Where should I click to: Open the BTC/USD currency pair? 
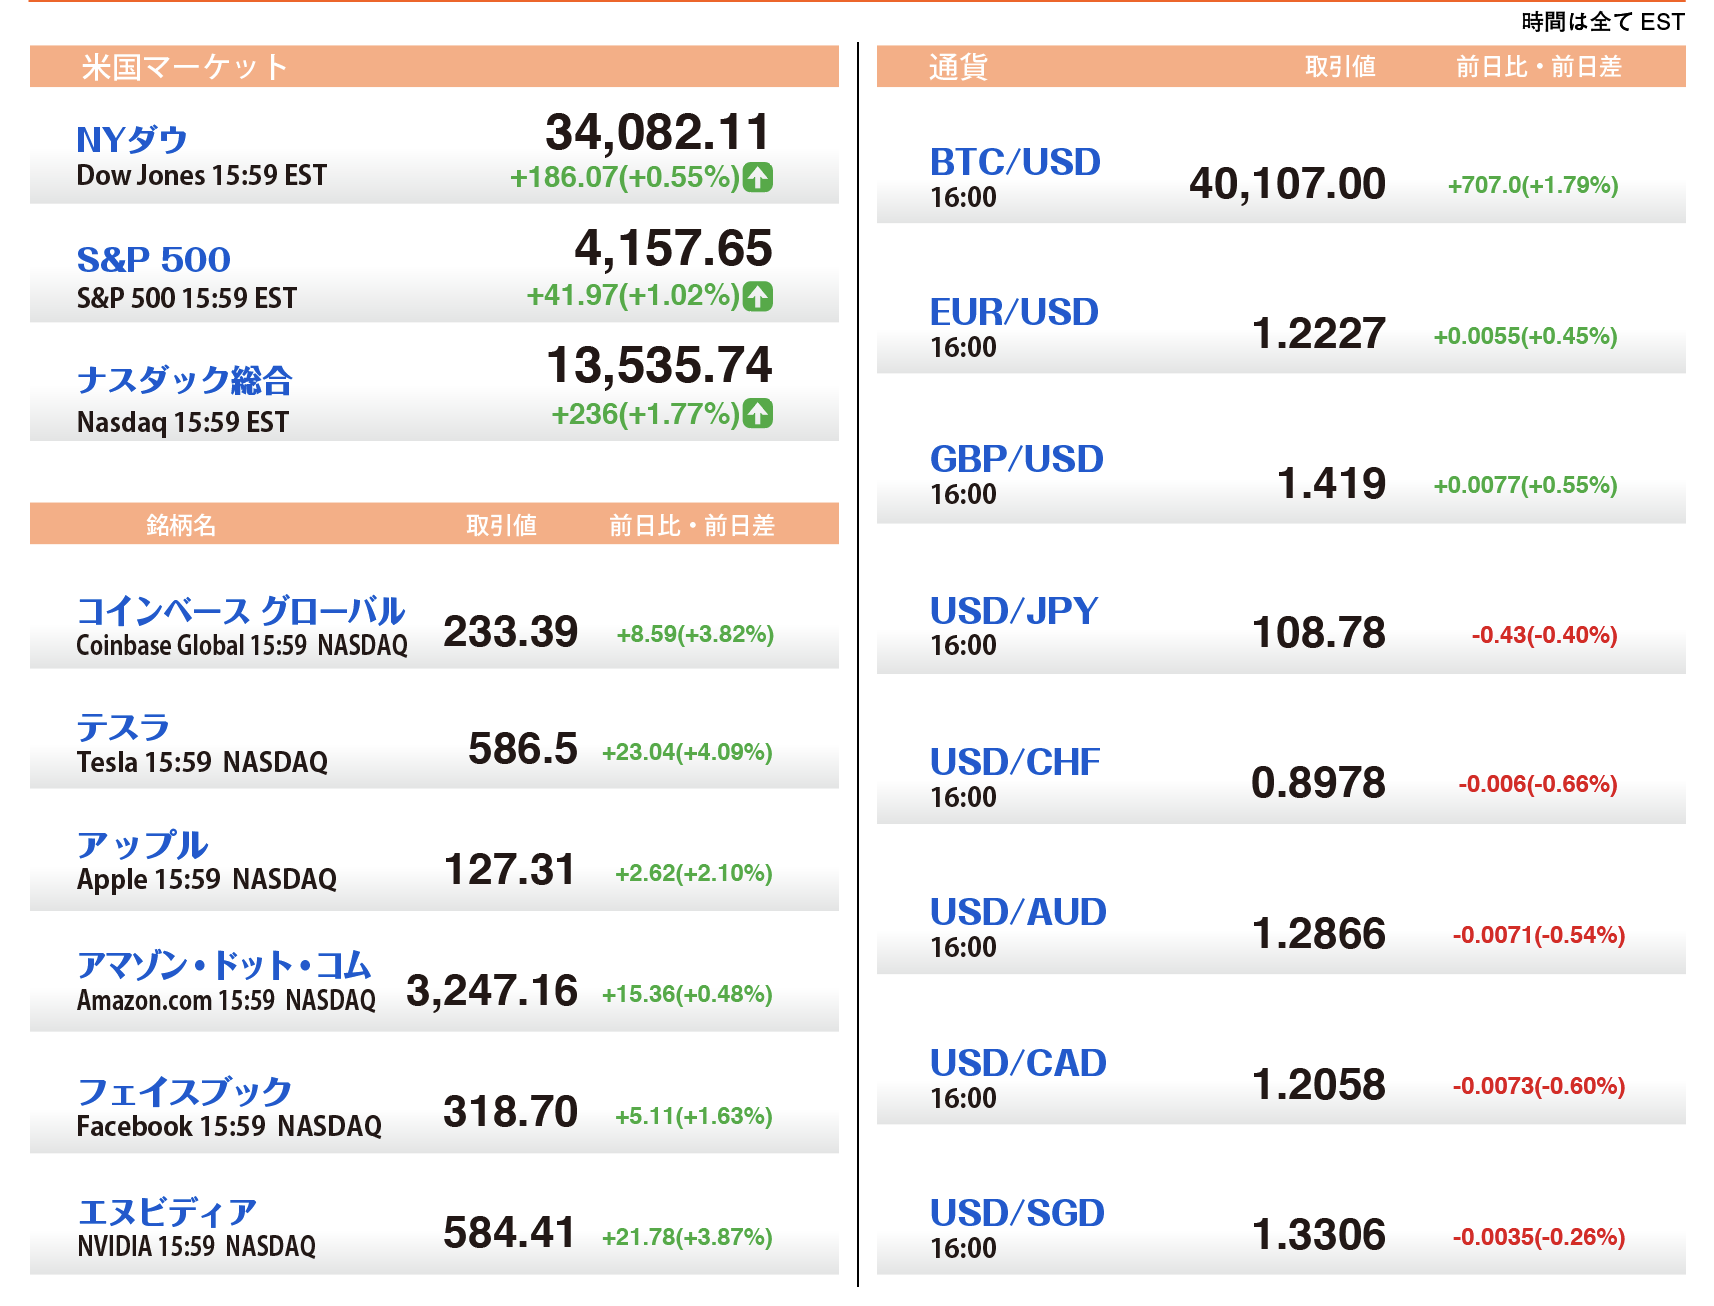coord(1015,162)
